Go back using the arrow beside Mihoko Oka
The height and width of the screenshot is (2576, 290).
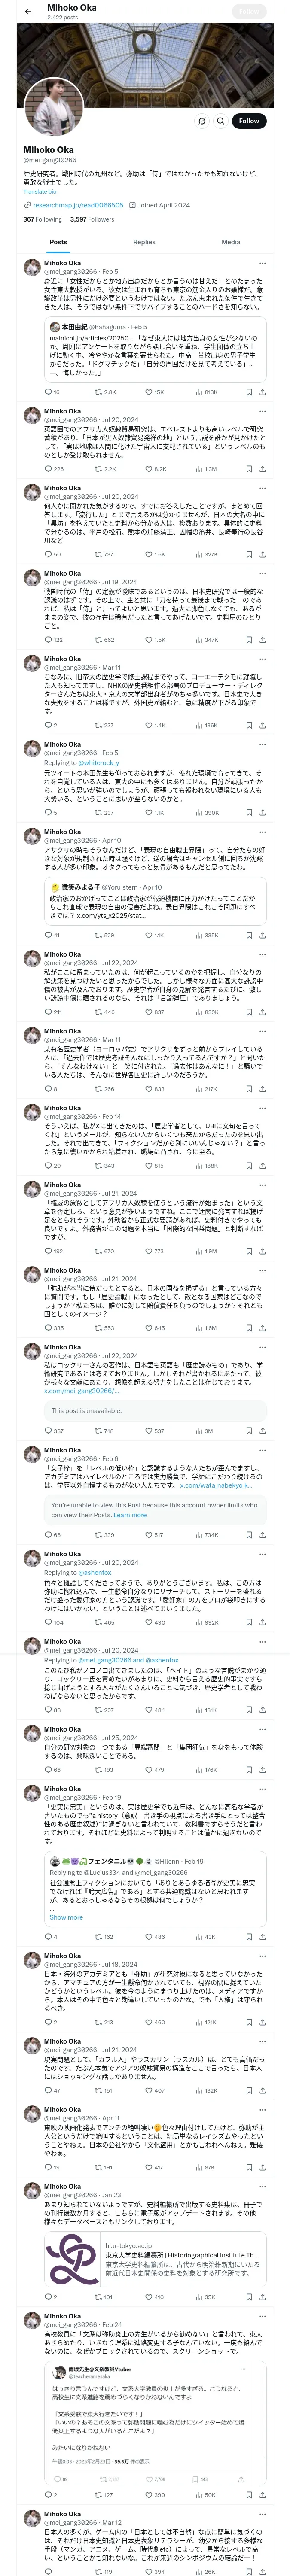(26, 11)
